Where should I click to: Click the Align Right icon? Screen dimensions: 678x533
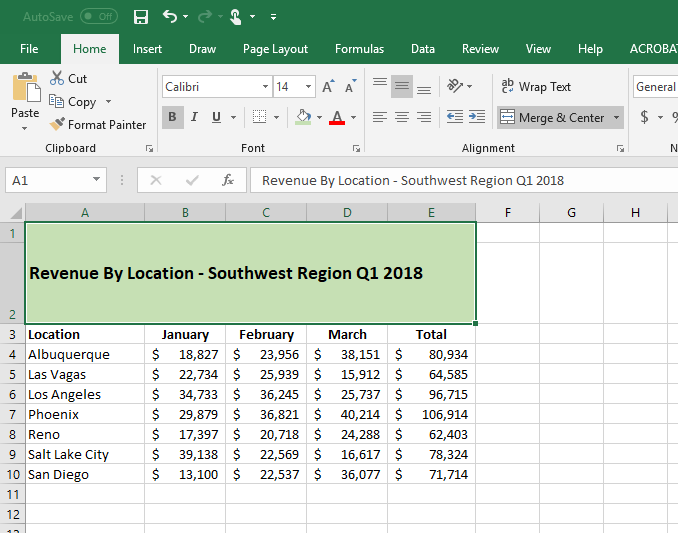point(424,117)
